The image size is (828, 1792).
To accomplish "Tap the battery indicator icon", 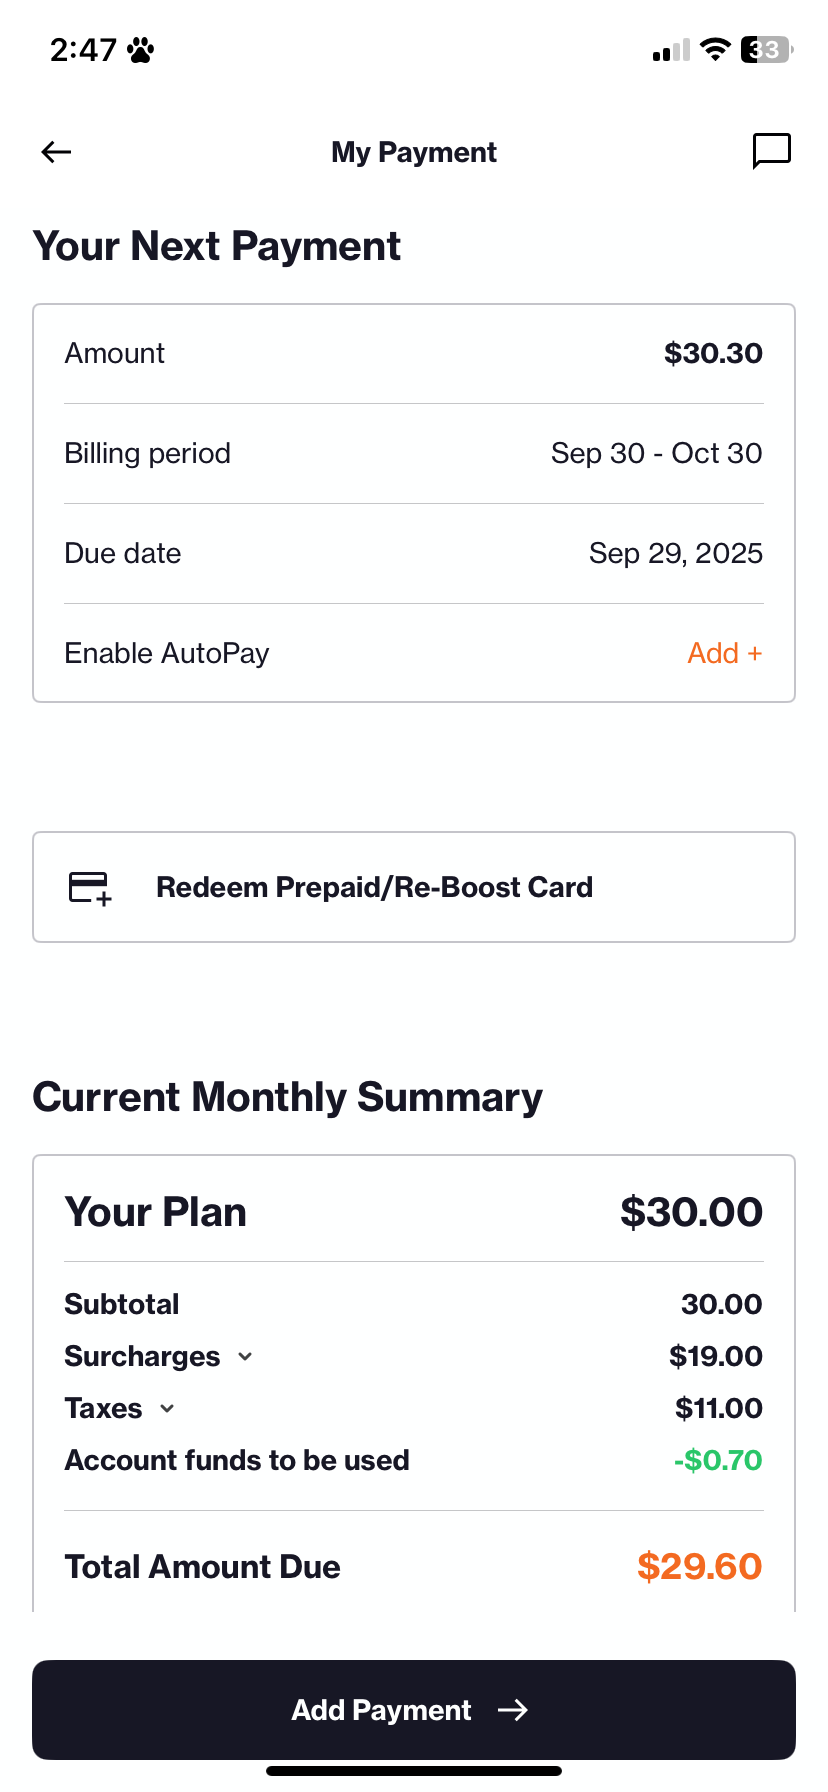I will click(766, 49).
